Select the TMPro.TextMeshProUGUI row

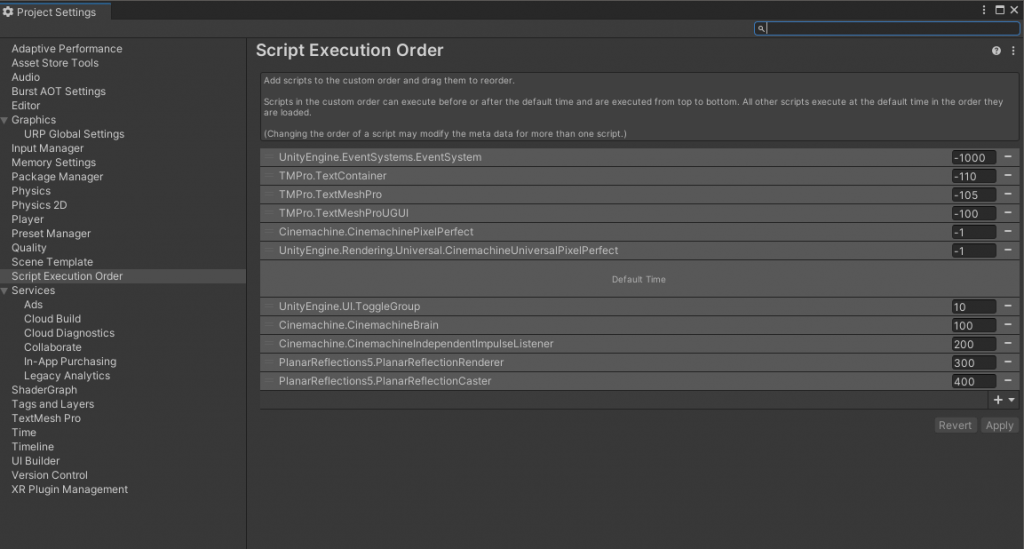click(640, 213)
